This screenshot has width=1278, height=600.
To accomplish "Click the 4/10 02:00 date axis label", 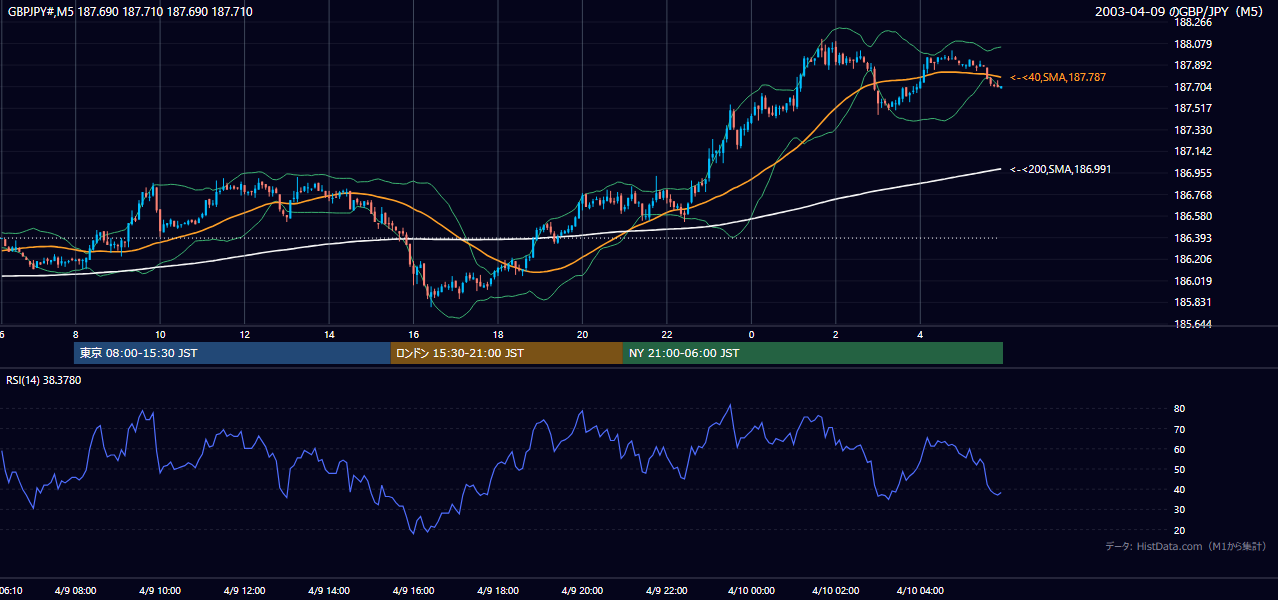I will [836, 591].
